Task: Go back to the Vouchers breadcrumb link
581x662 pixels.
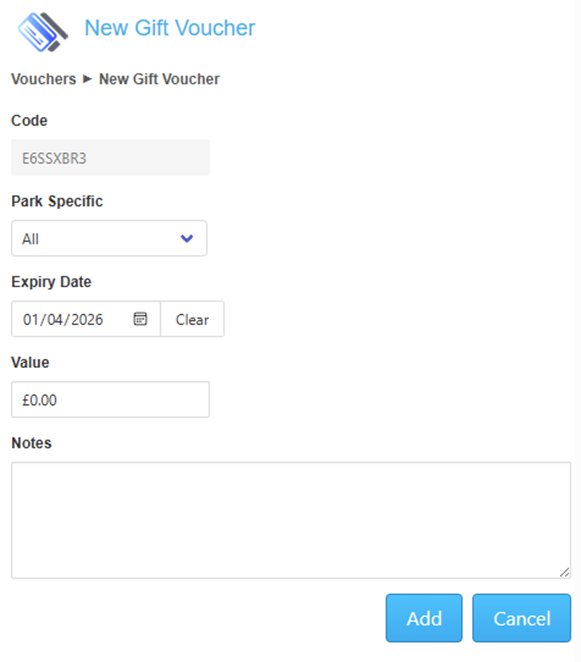Action: [43, 79]
